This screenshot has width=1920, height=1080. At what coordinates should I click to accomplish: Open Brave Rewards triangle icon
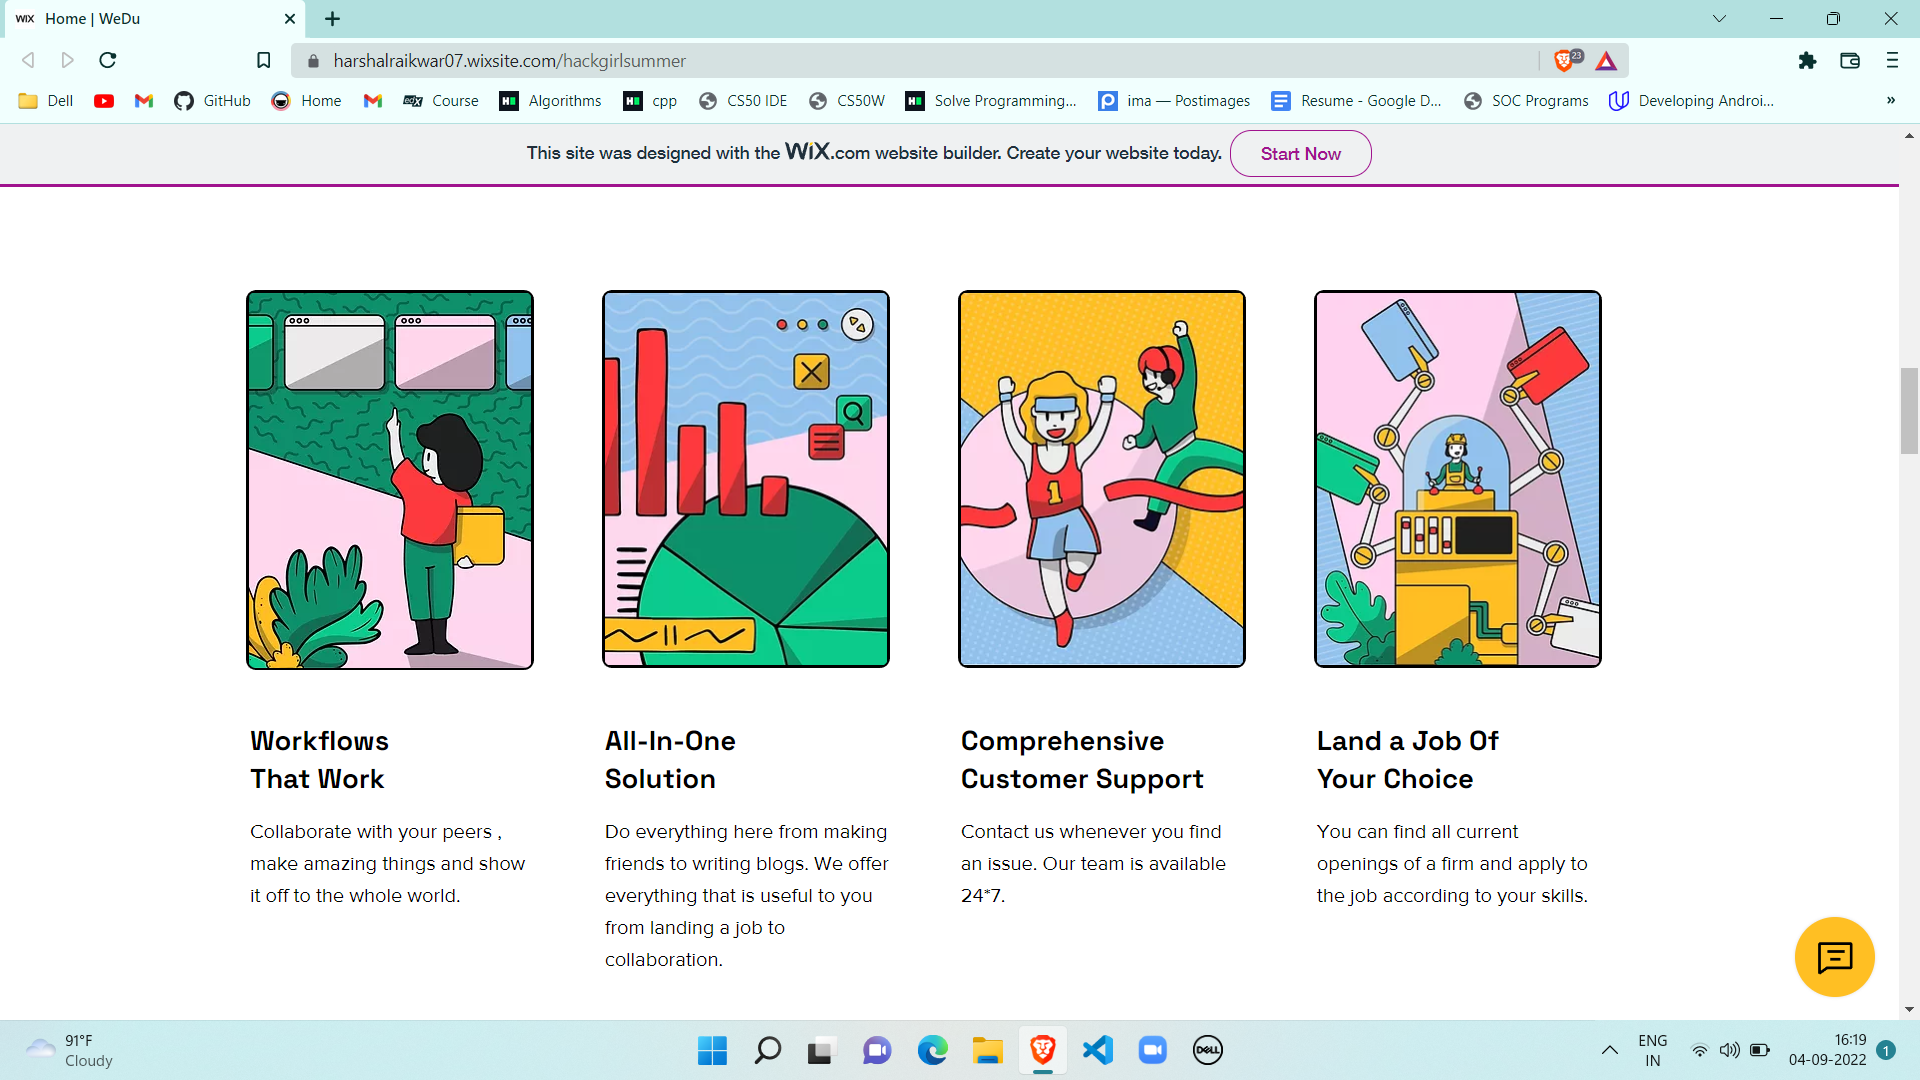tap(1606, 61)
